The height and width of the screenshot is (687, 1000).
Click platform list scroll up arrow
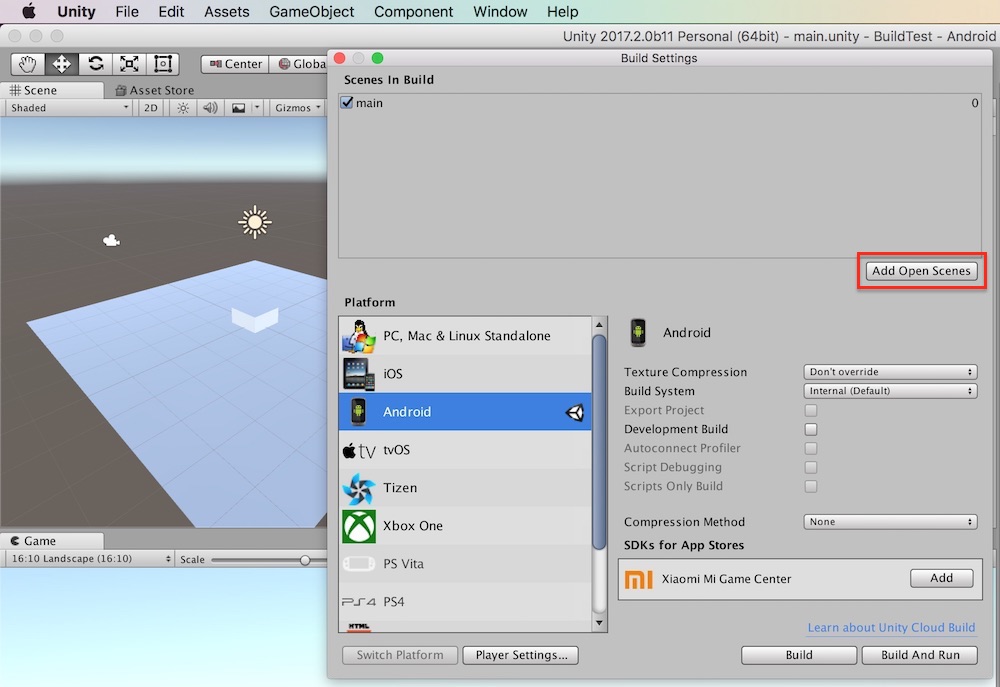(599, 325)
